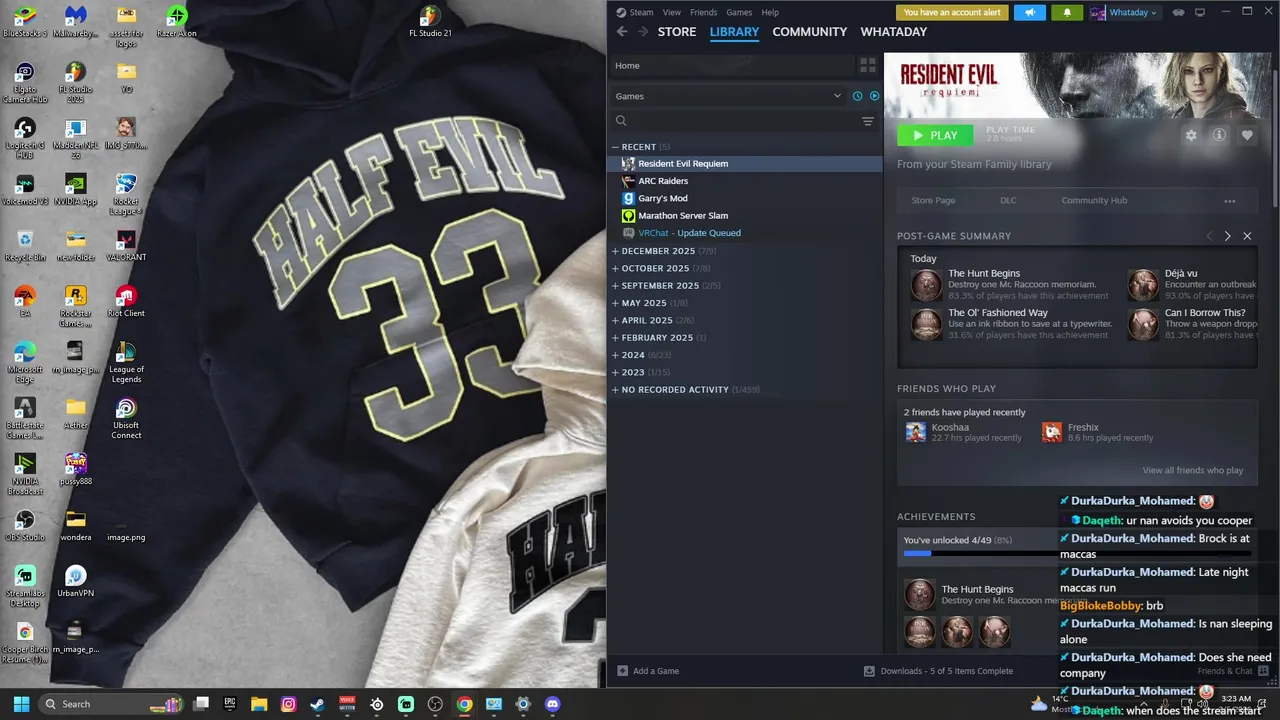Open the green notifications bell
Screen dimensions: 1280x720
tap(1066, 12)
